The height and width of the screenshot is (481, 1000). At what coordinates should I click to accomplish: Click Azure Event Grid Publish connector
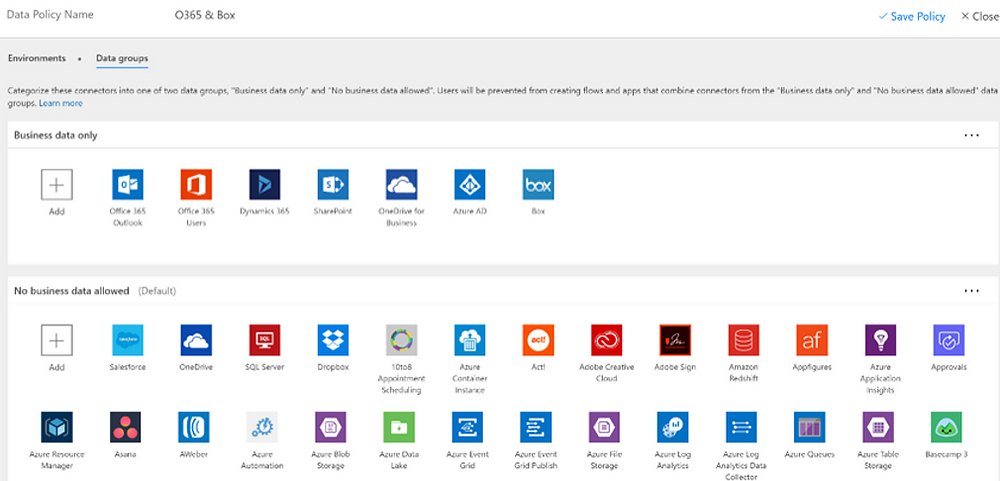click(536, 427)
